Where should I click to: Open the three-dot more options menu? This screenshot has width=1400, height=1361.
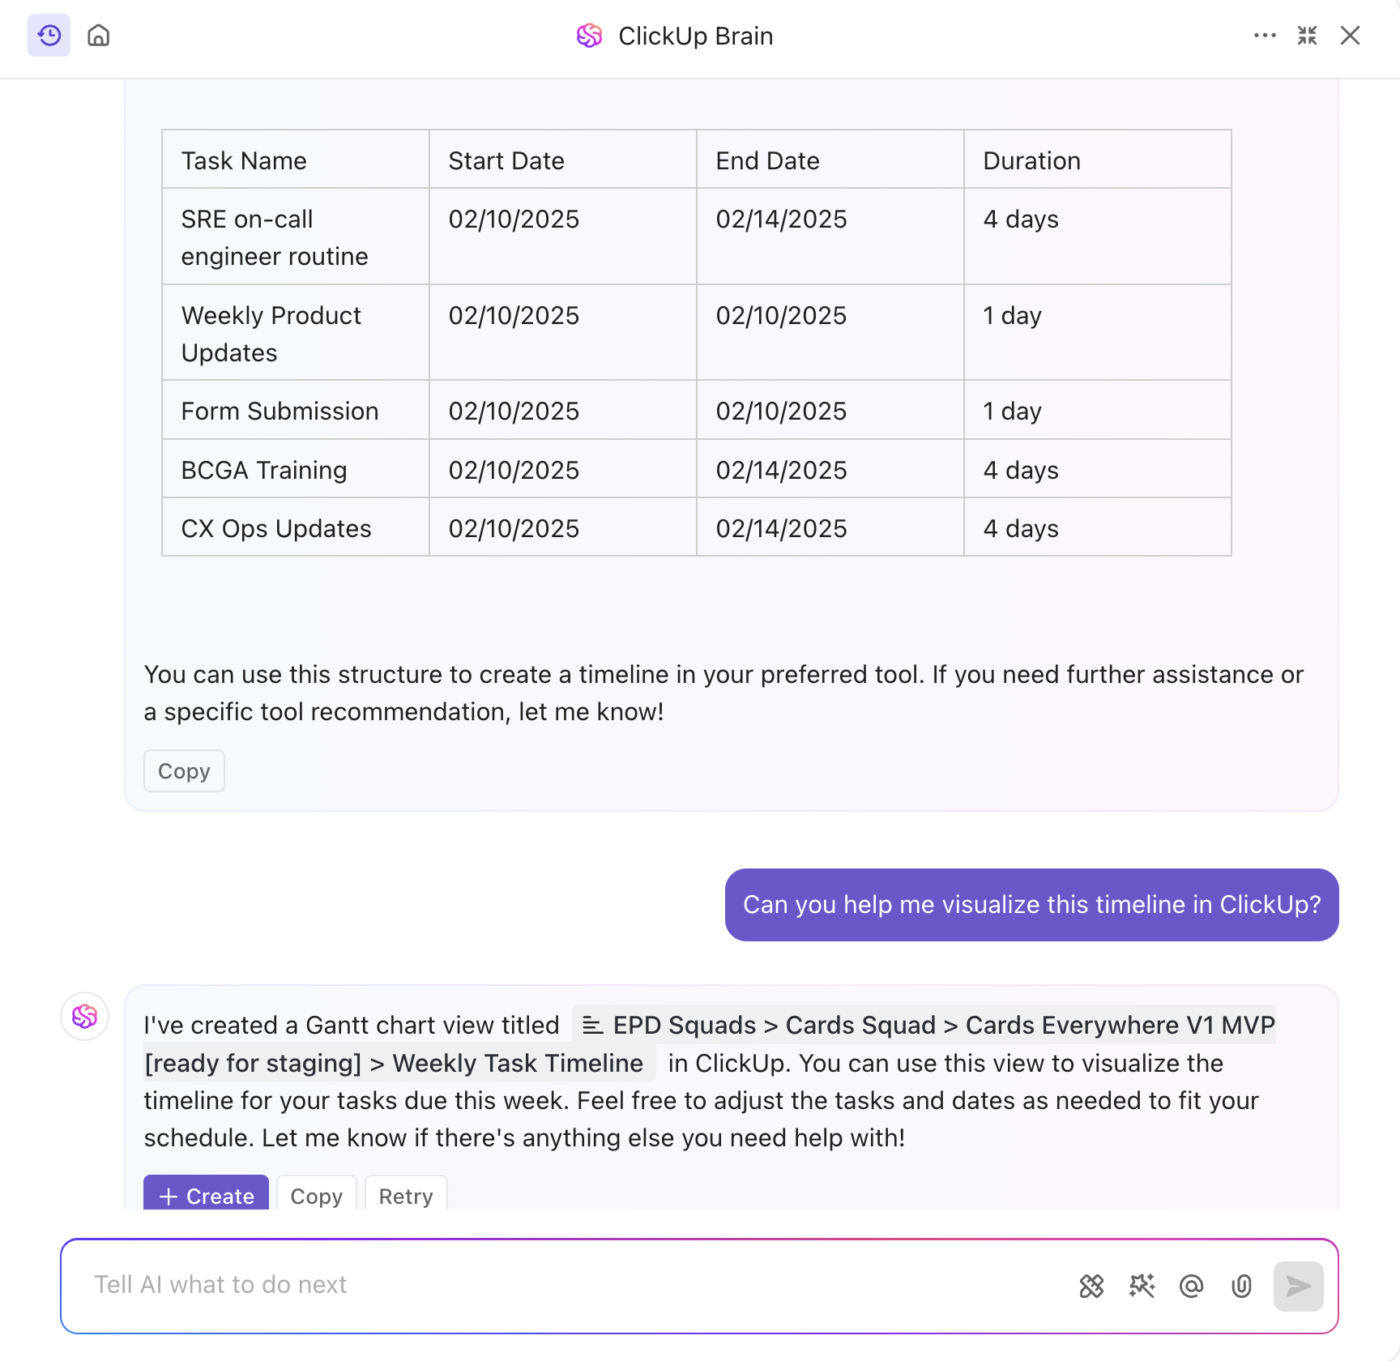[x=1265, y=36]
